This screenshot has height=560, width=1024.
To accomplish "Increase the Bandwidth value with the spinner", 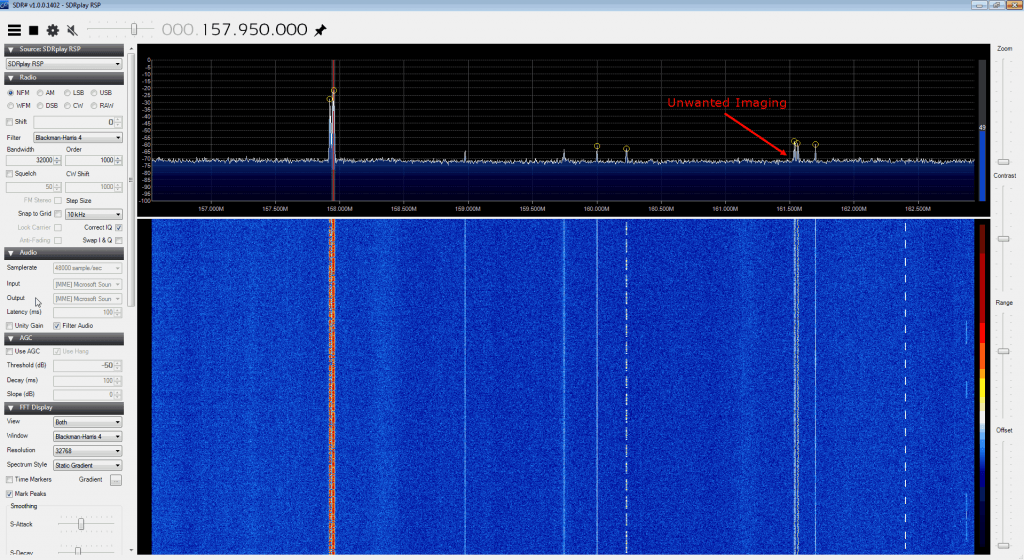I will [60, 158].
